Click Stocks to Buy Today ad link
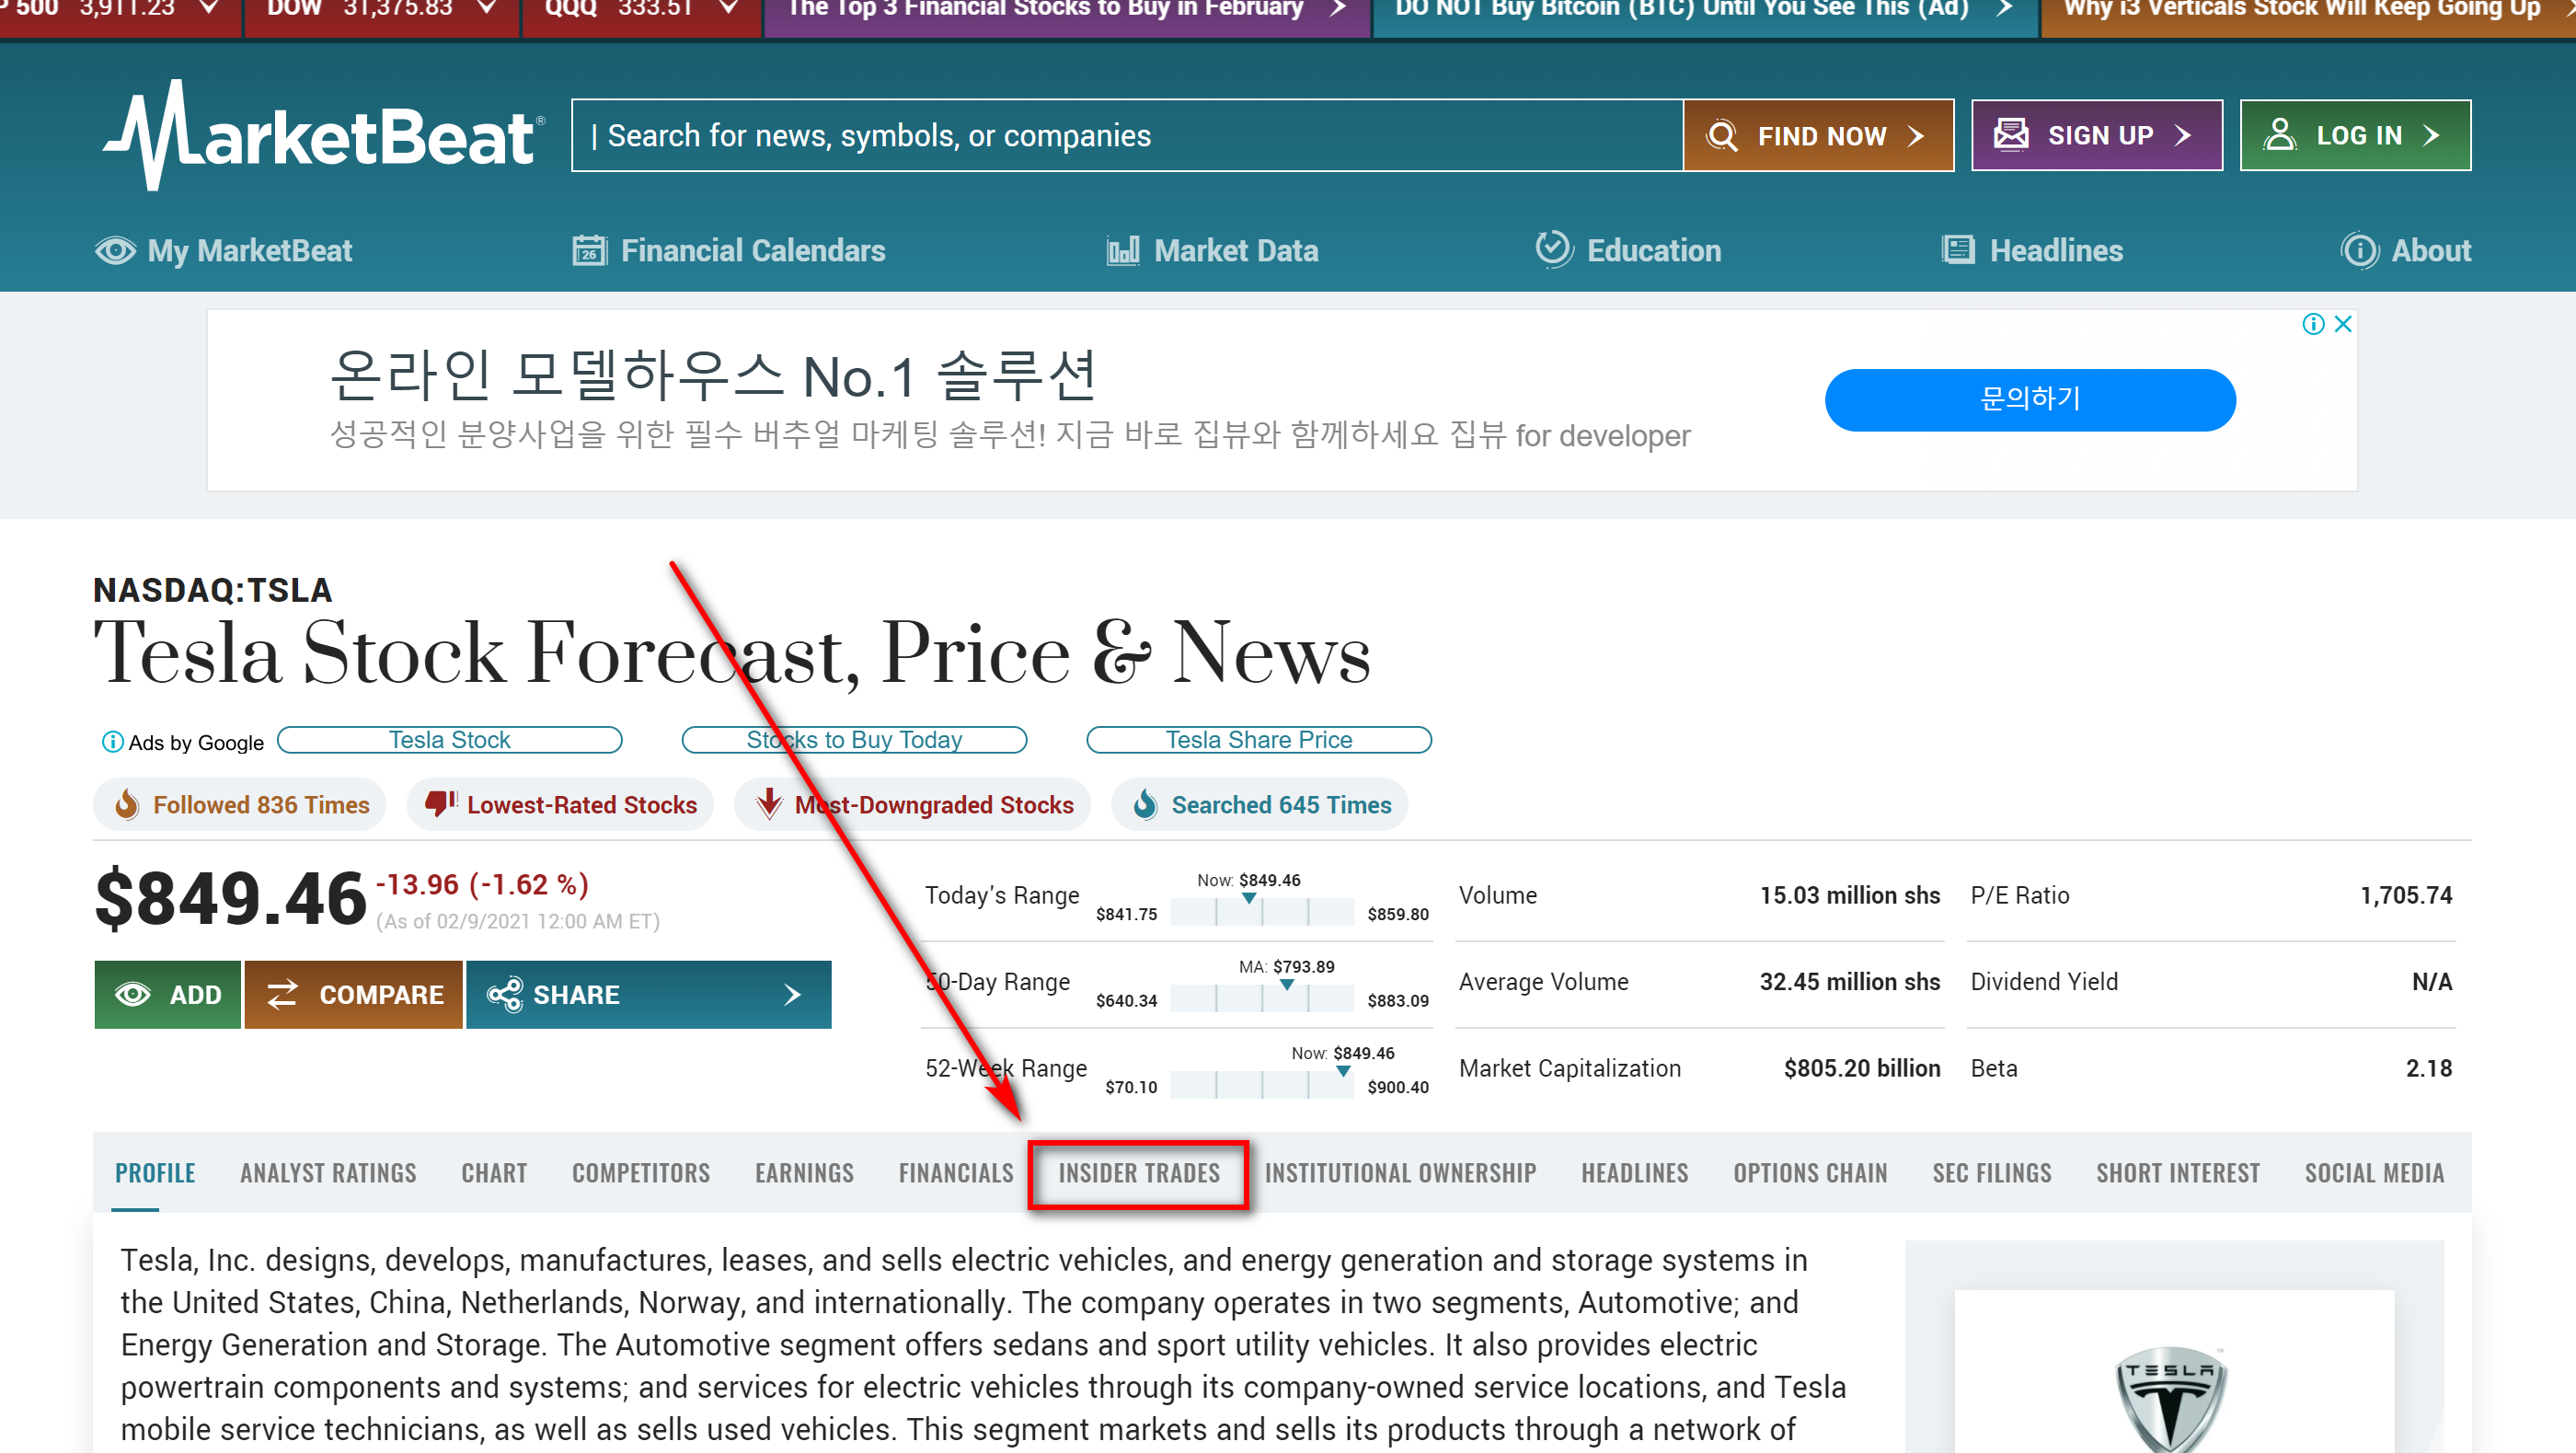 [854, 740]
